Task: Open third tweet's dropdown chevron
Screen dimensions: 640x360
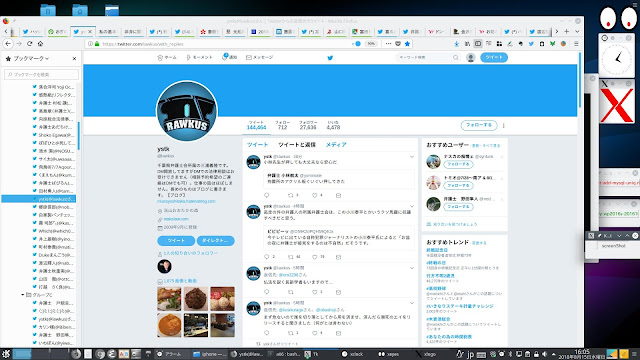Action: coord(412,268)
